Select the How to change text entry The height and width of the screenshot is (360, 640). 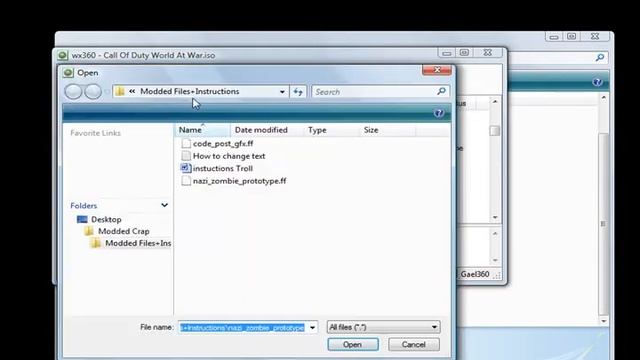pos(229,156)
